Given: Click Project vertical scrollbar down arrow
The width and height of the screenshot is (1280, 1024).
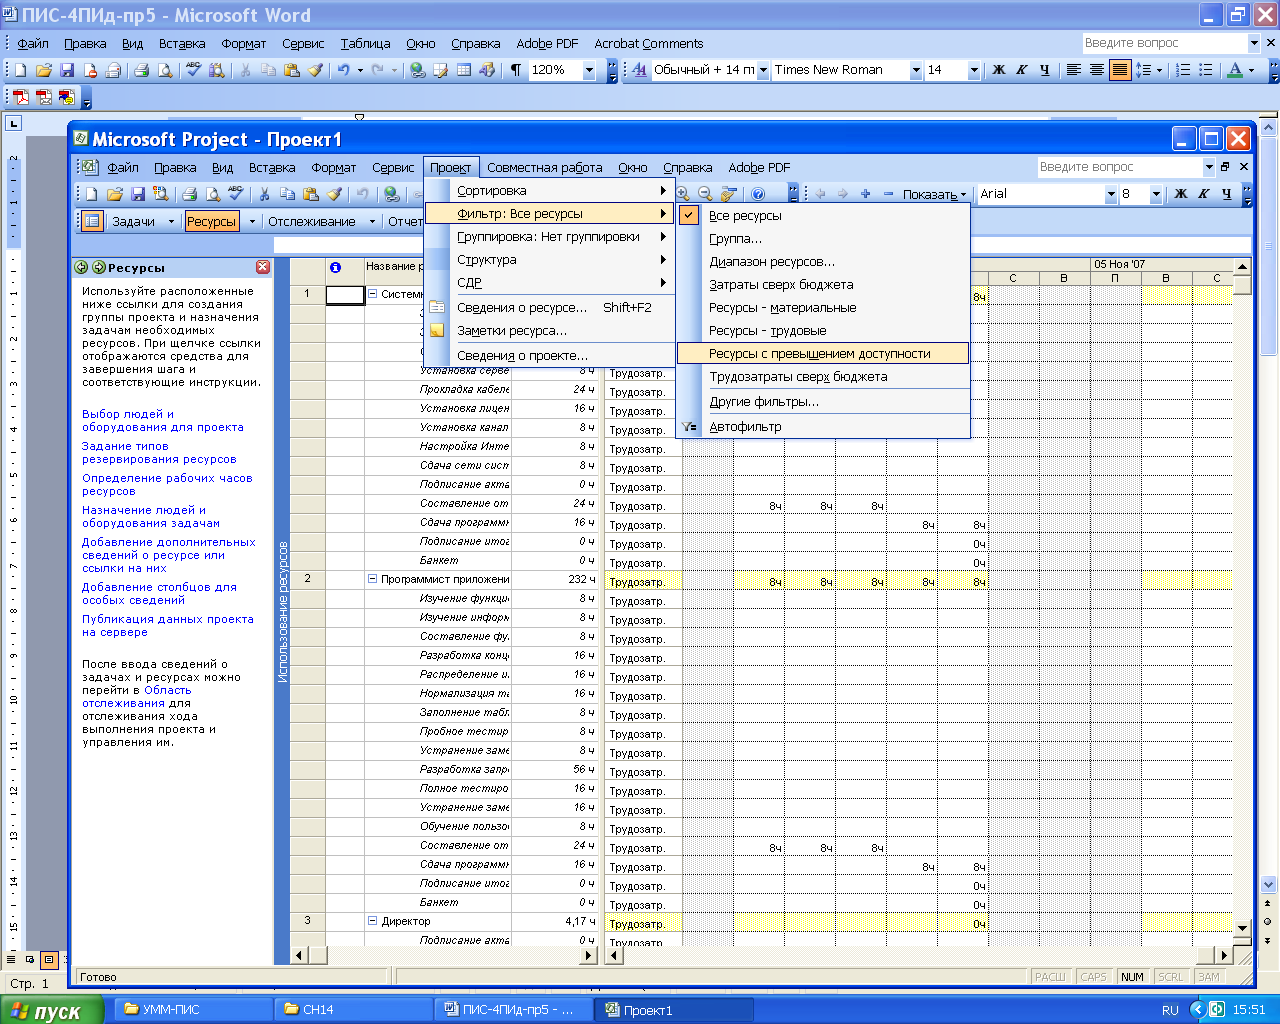Looking at the screenshot, I should tap(1243, 928).
